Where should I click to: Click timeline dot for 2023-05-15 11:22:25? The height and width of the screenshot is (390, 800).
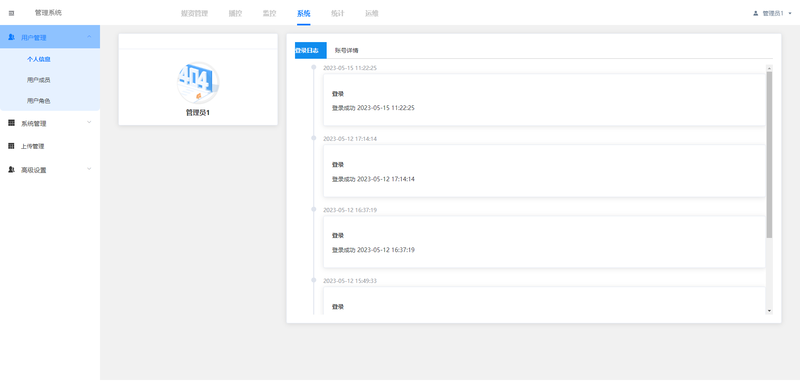coord(314,67)
